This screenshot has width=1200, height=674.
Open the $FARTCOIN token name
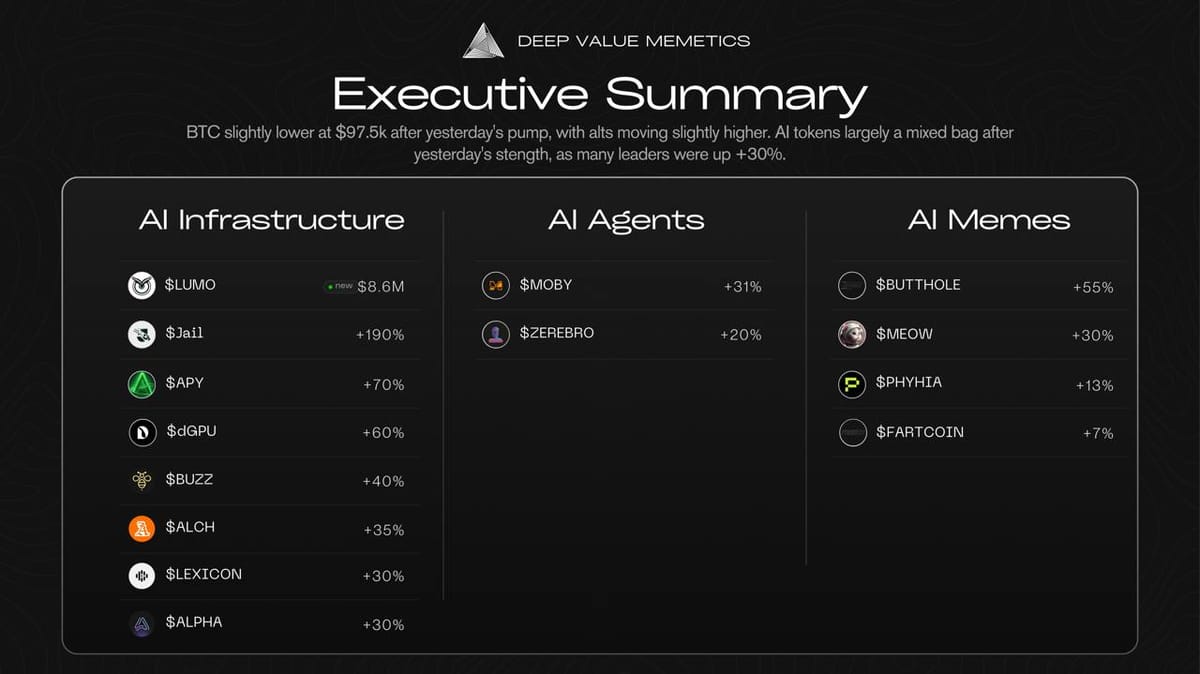[x=919, y=432]
